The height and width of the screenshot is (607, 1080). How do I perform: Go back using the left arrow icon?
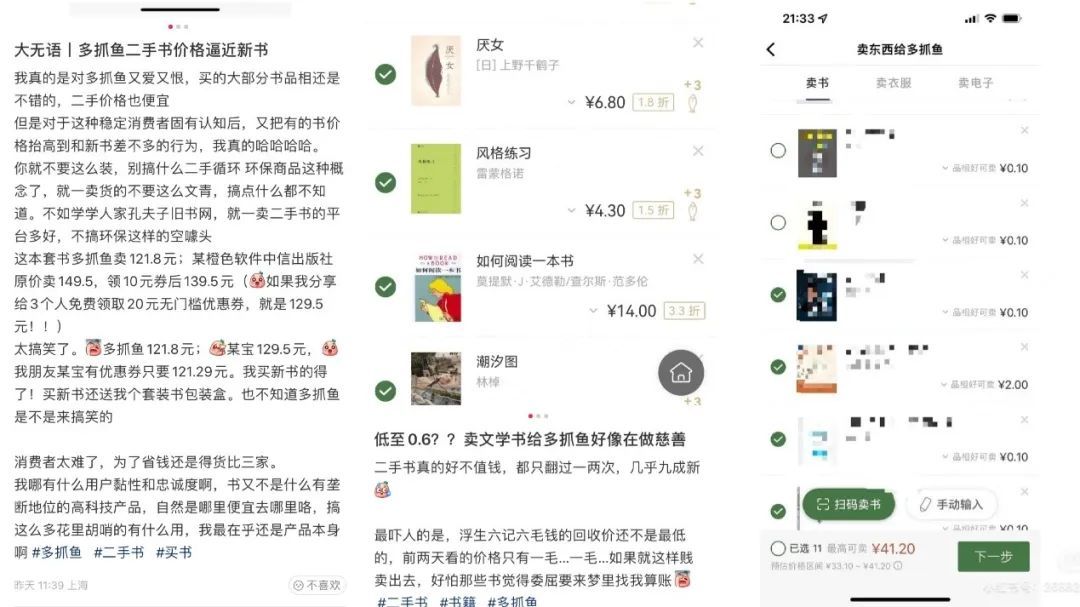[x=771, y=50]
